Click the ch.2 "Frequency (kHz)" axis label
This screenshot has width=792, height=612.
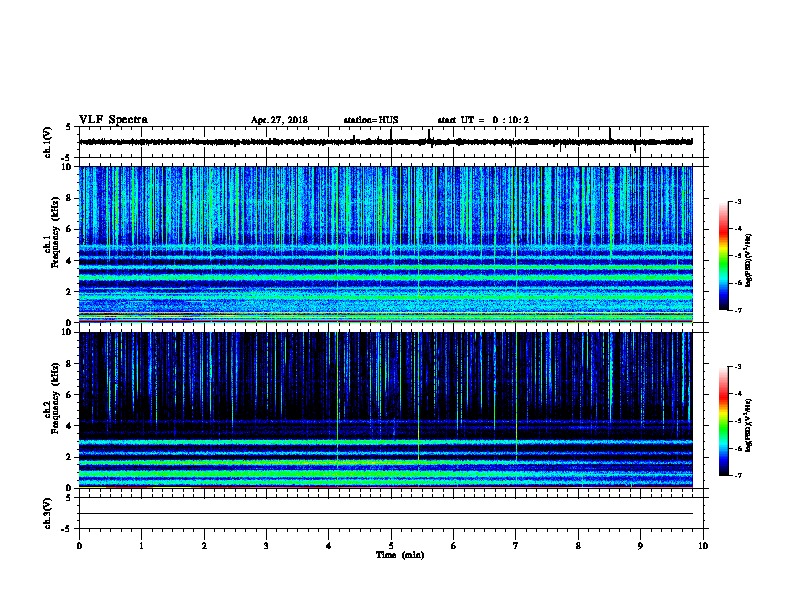[x=55, y=398]
